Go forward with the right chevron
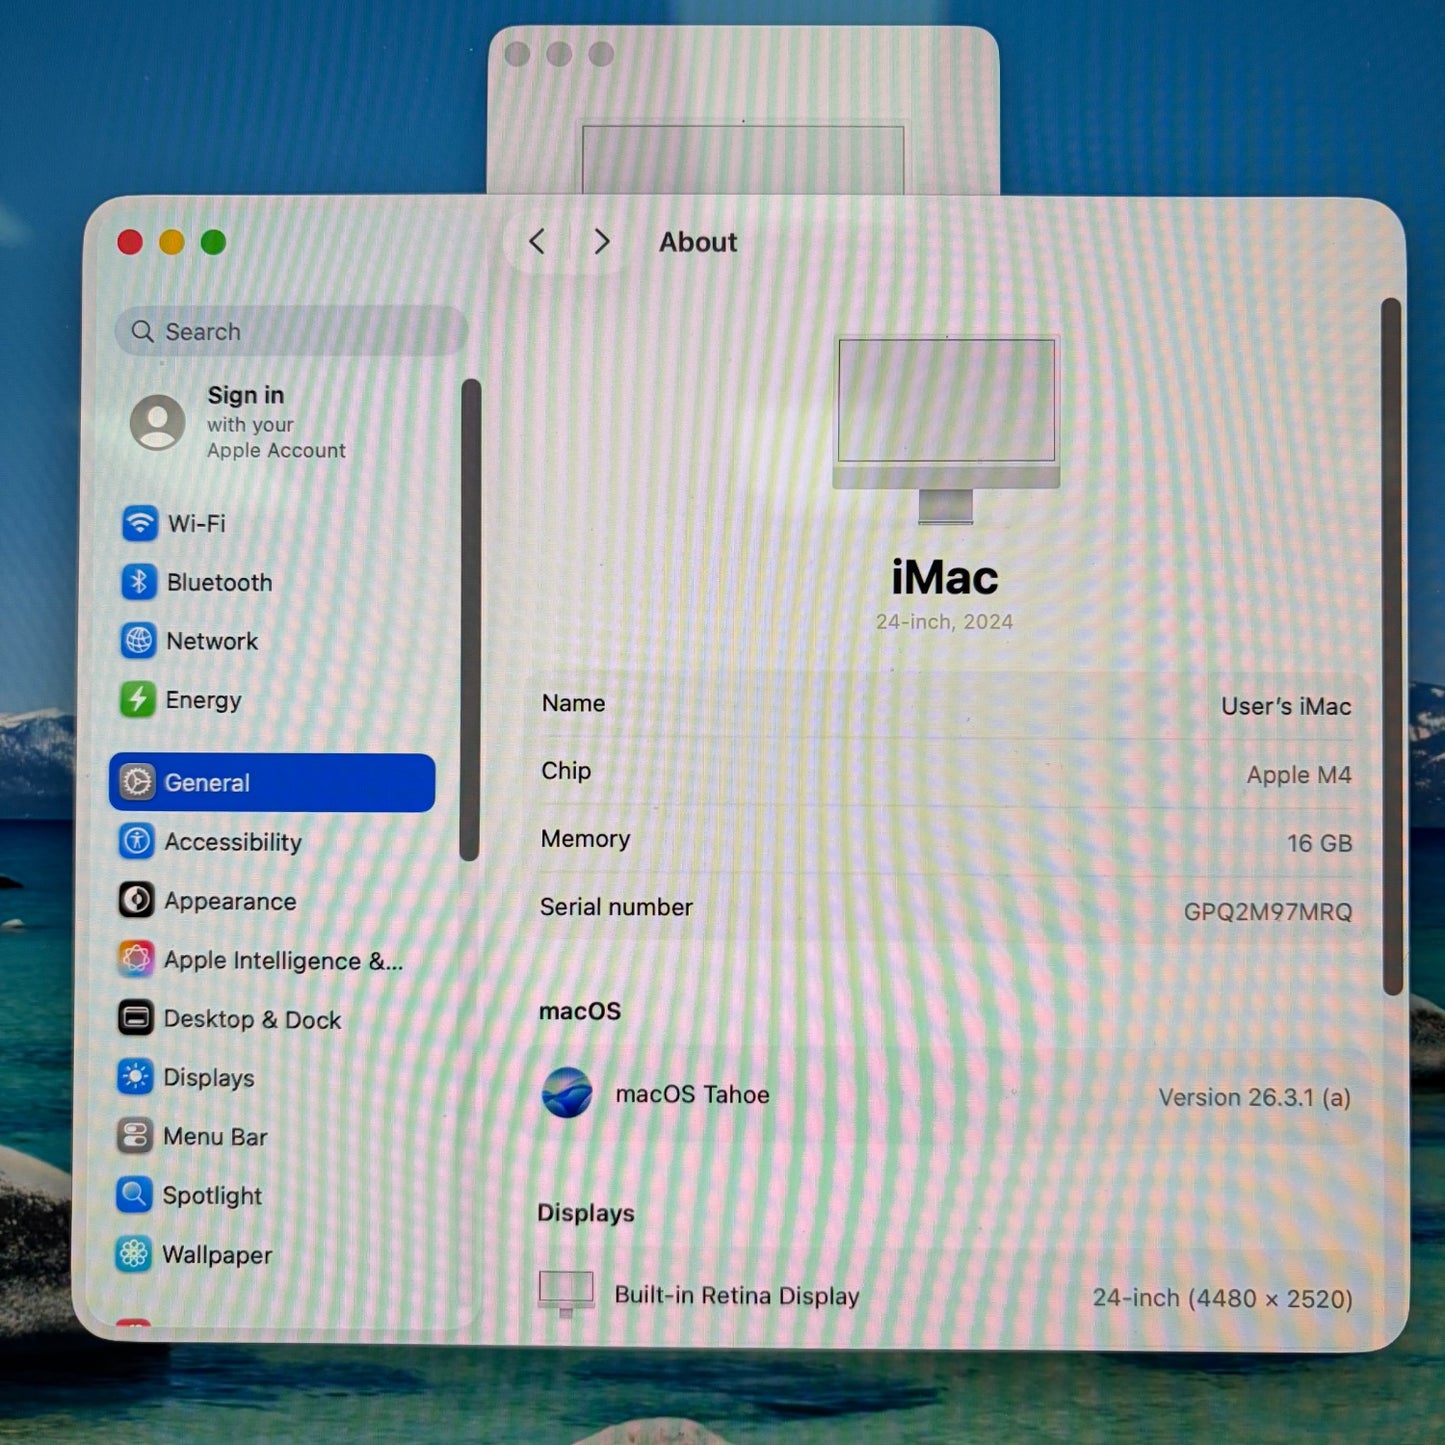The image size is (1445, 1445). (601, 242)
